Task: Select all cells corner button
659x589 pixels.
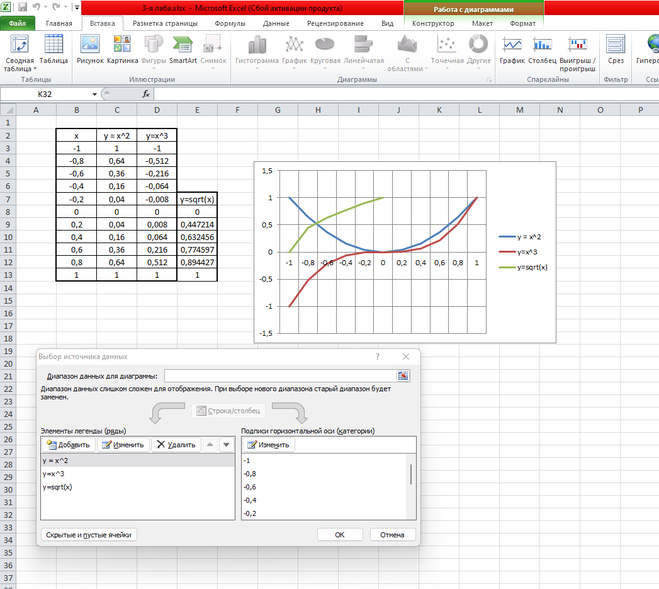Action: tap(8, 110)
